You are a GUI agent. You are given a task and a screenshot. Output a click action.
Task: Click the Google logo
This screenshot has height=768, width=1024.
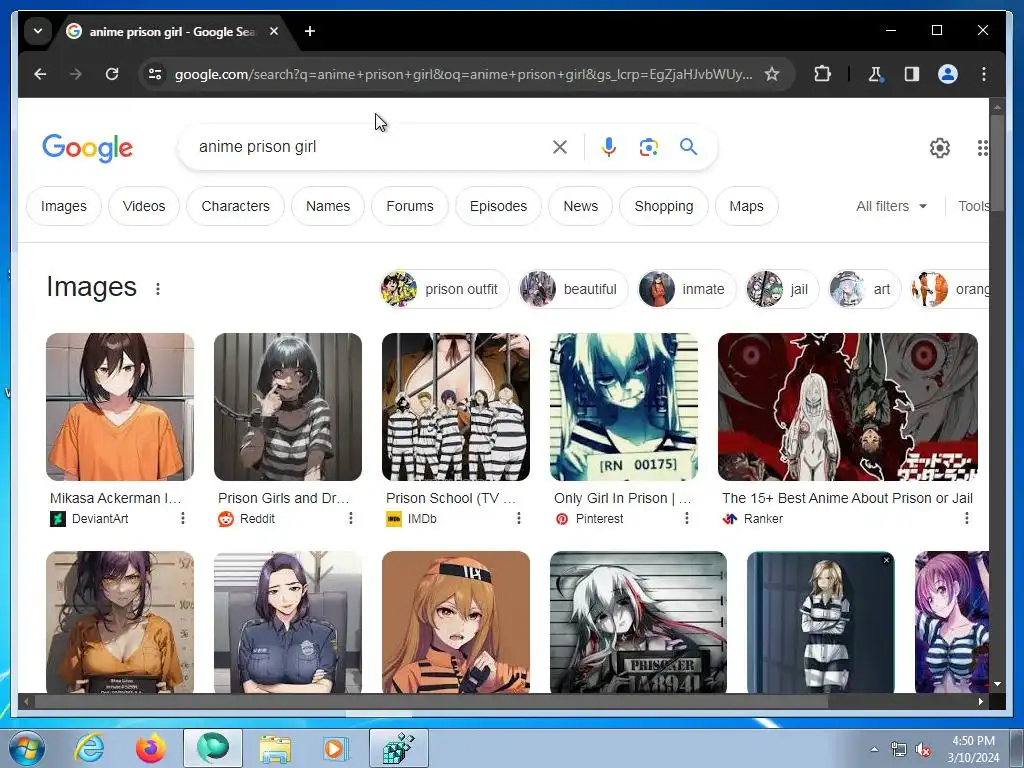88,148
